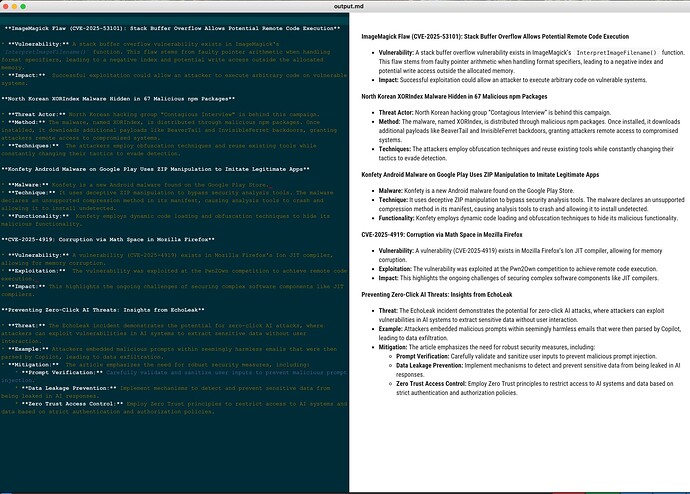This screenshot has height=494, width=690.
Task: Click the Exploitation label in preview pane
Action: pos(395,269)
